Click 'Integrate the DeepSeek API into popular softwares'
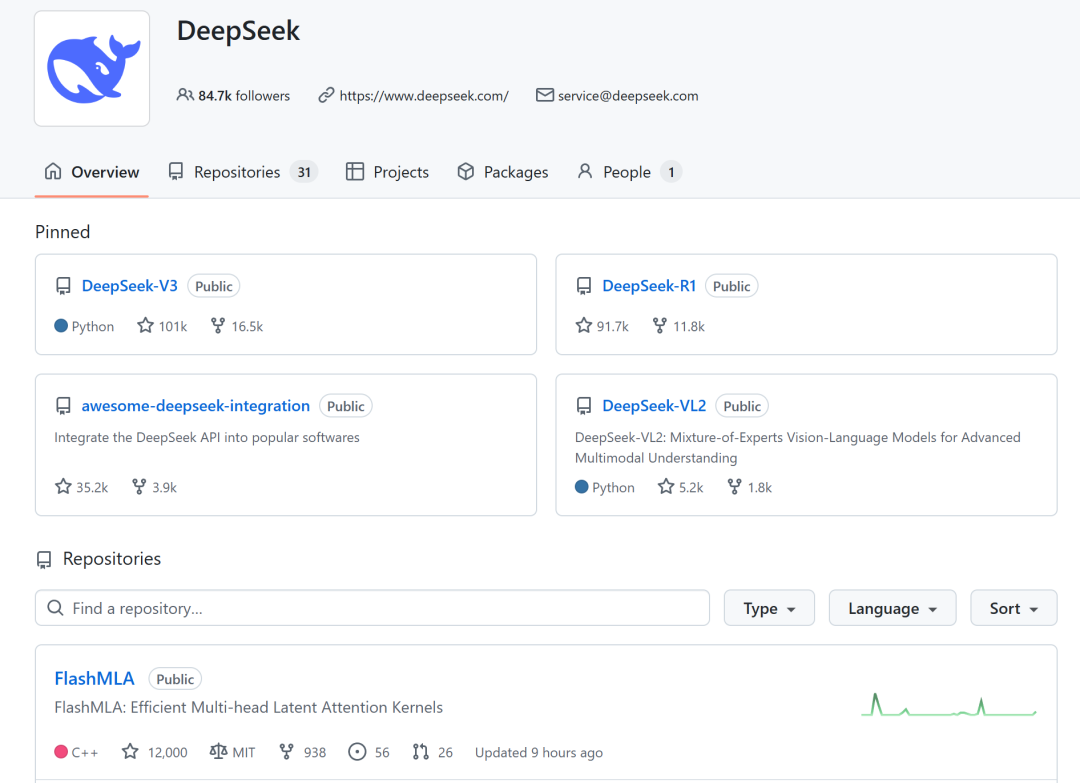The width and height of the screenshot is (1080, 783). point(207,437)
